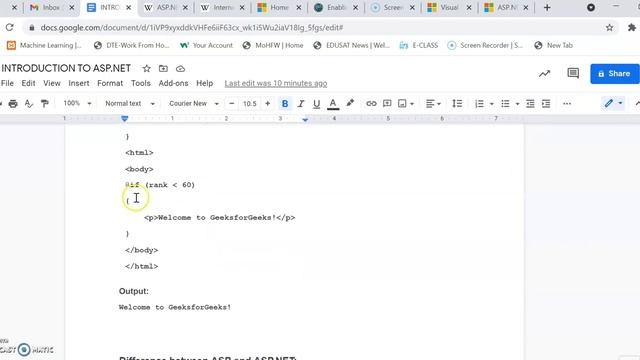Viewport: 640px width, 360px height.
Task: Decrease font size with minus button
Action: 231,104
